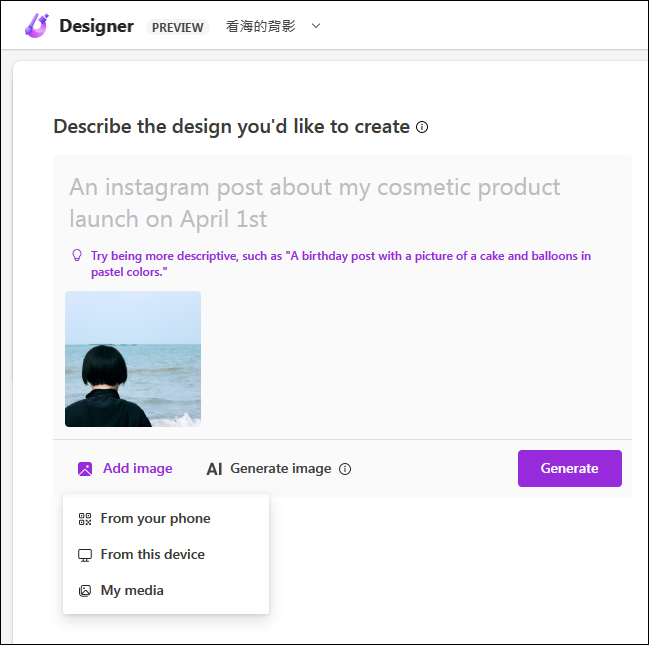Choose From this device menu item

[166, 554]
